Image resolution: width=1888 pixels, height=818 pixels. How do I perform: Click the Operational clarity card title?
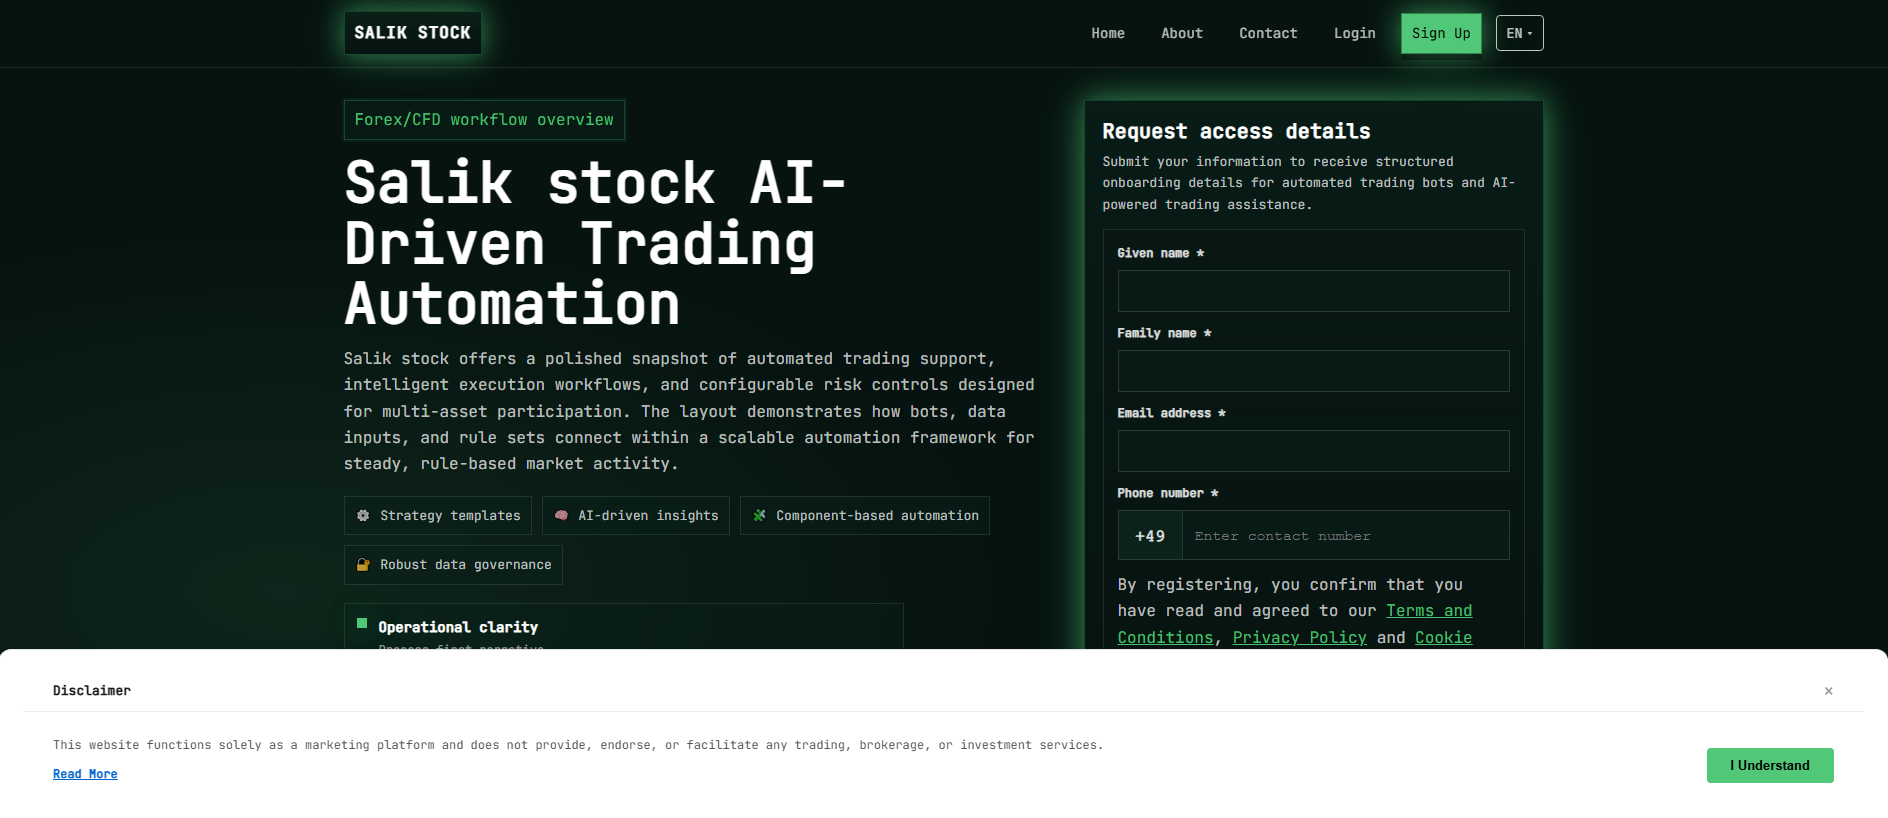[458, 627]
